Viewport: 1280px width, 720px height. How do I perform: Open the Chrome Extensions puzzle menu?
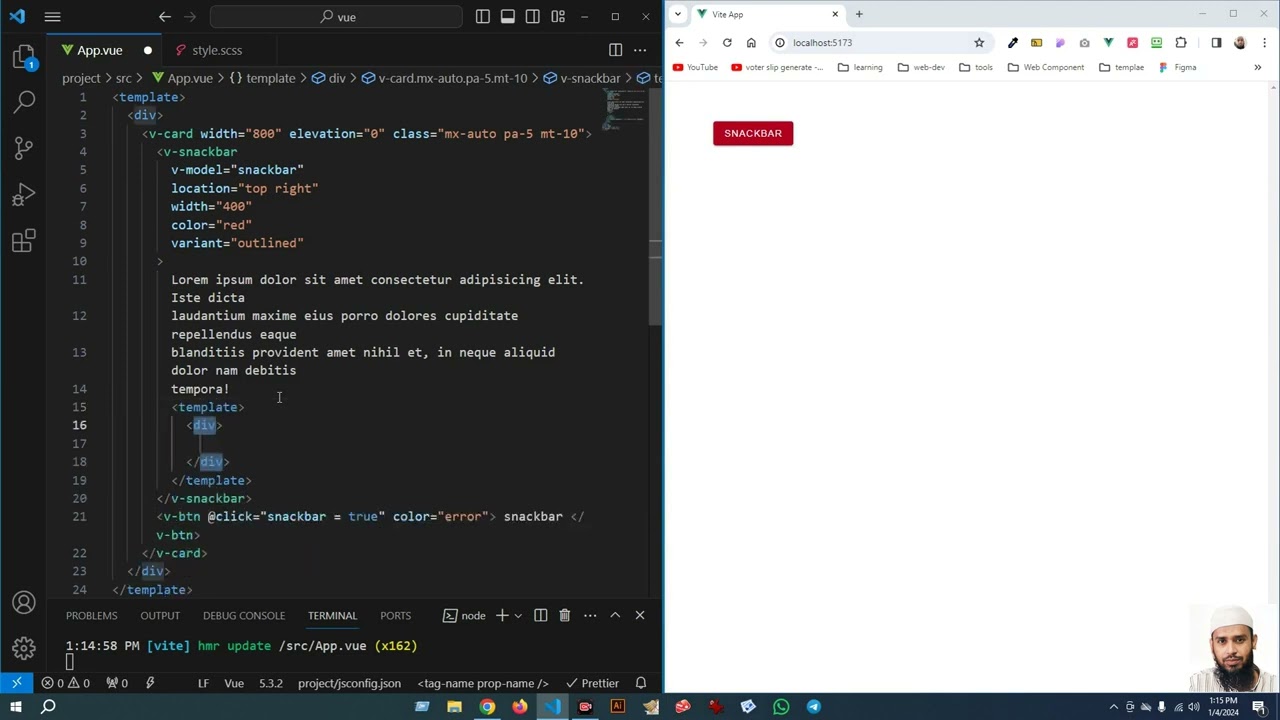pyautogui.click(x=1181, y=43)
